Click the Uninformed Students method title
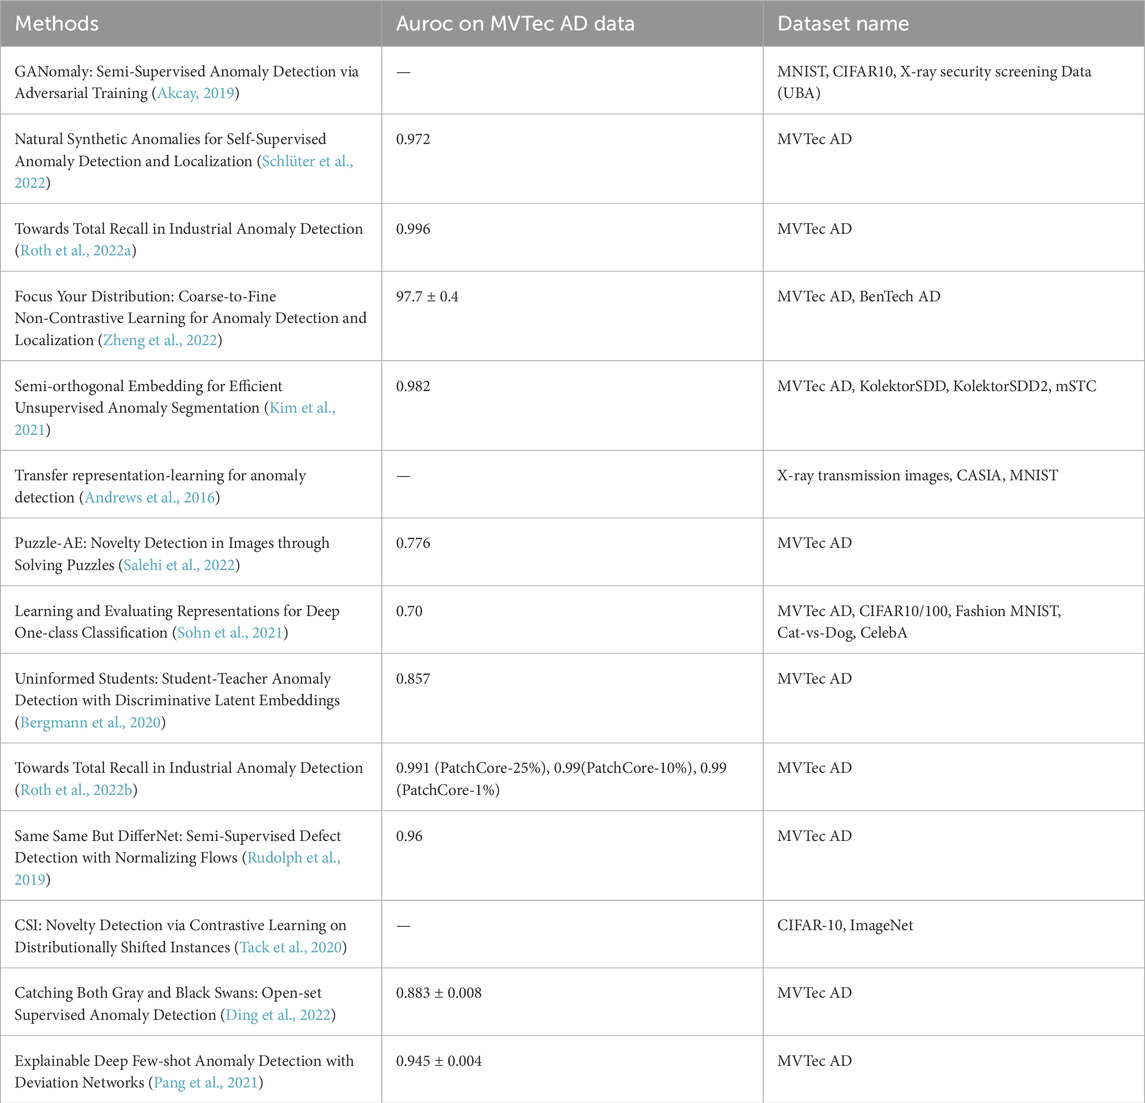This screenshot has height=1103, width=1145. [x=177, y=690]
